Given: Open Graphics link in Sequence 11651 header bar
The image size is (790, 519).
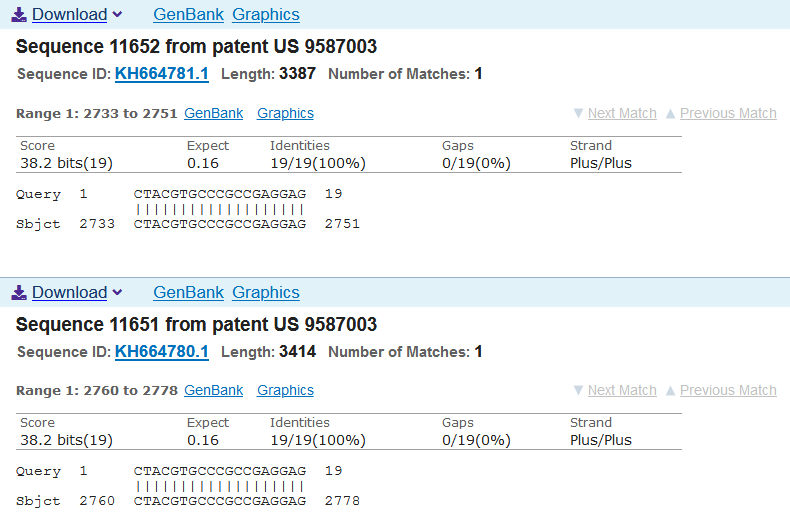Looking at the screenshot, I should 265,293.
